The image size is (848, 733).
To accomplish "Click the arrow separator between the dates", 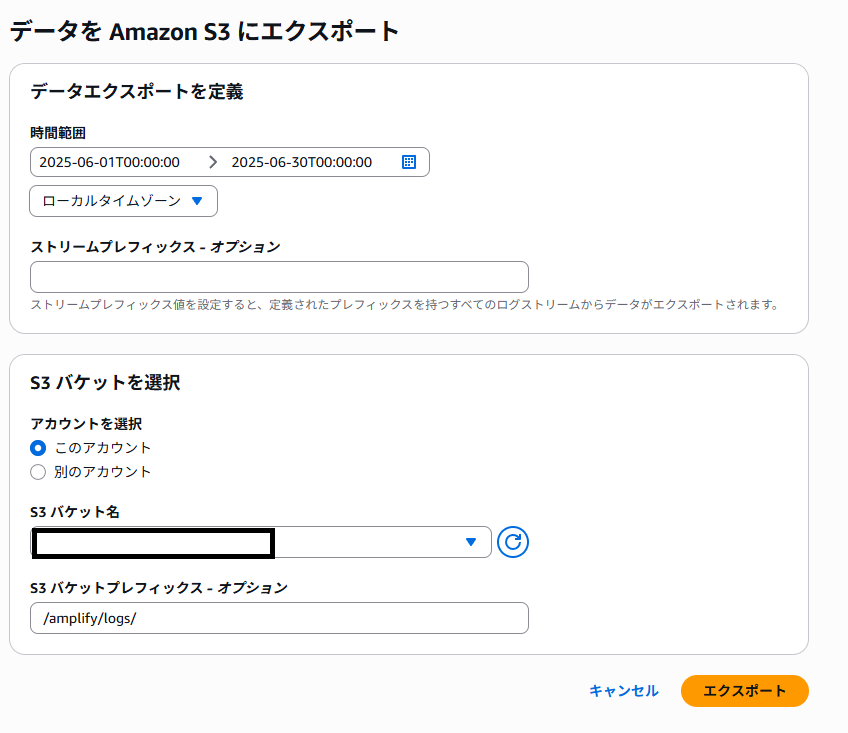I will (212, 162).
